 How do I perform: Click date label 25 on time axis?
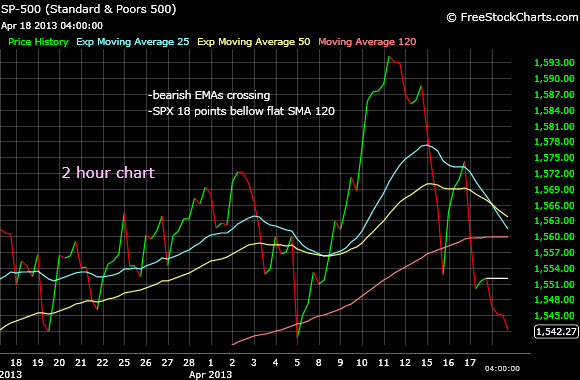click(124, 363)
